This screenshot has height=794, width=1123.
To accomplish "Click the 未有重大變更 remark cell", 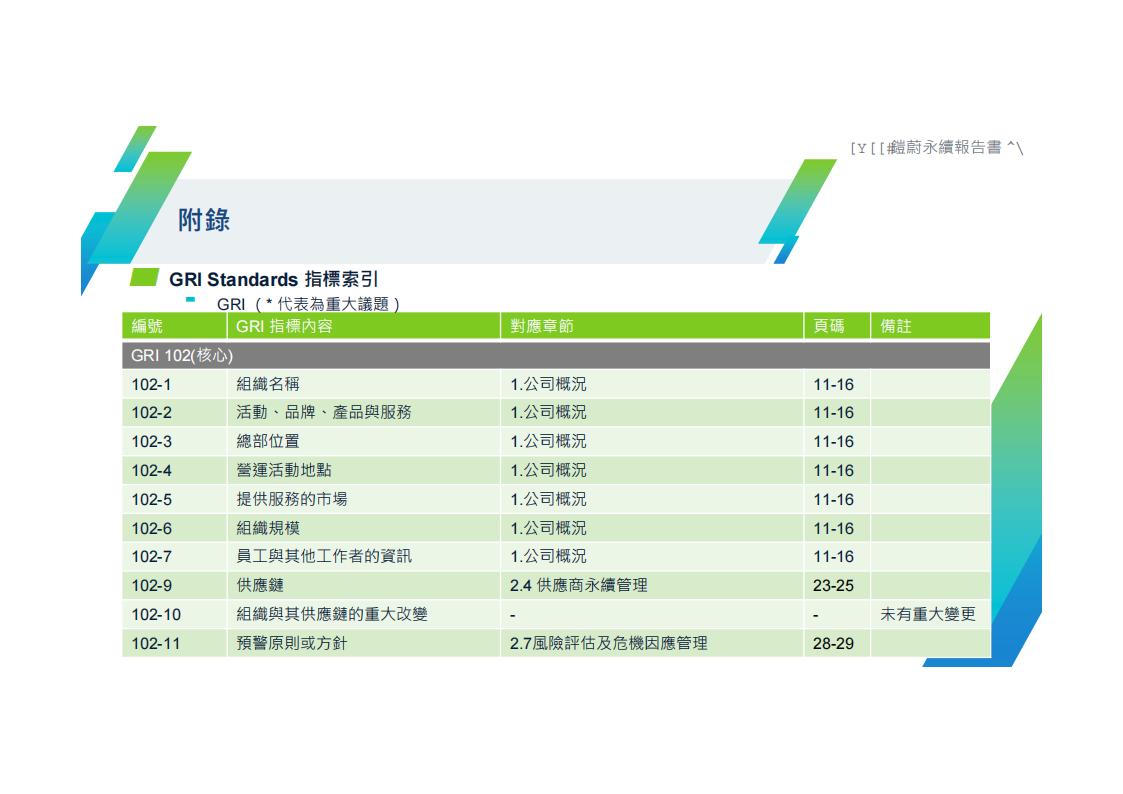I will (927, 614).
